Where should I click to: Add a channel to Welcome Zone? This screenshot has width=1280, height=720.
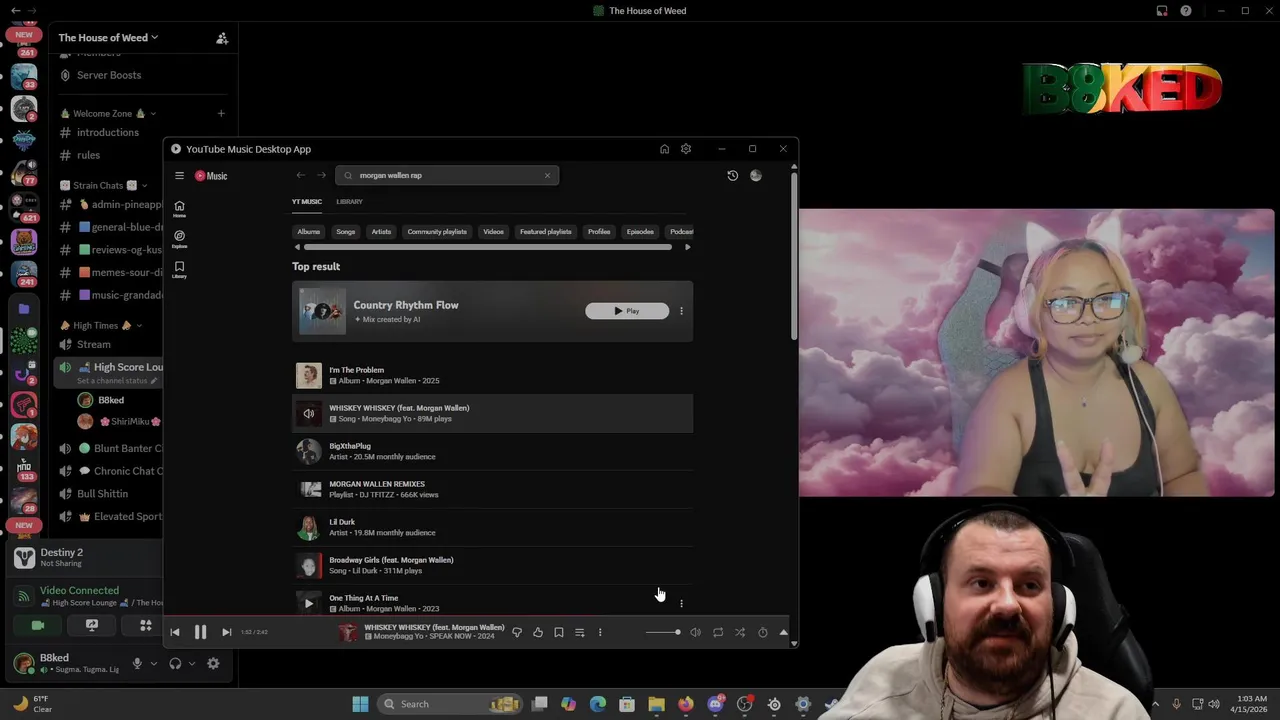(x=221, y=113)
